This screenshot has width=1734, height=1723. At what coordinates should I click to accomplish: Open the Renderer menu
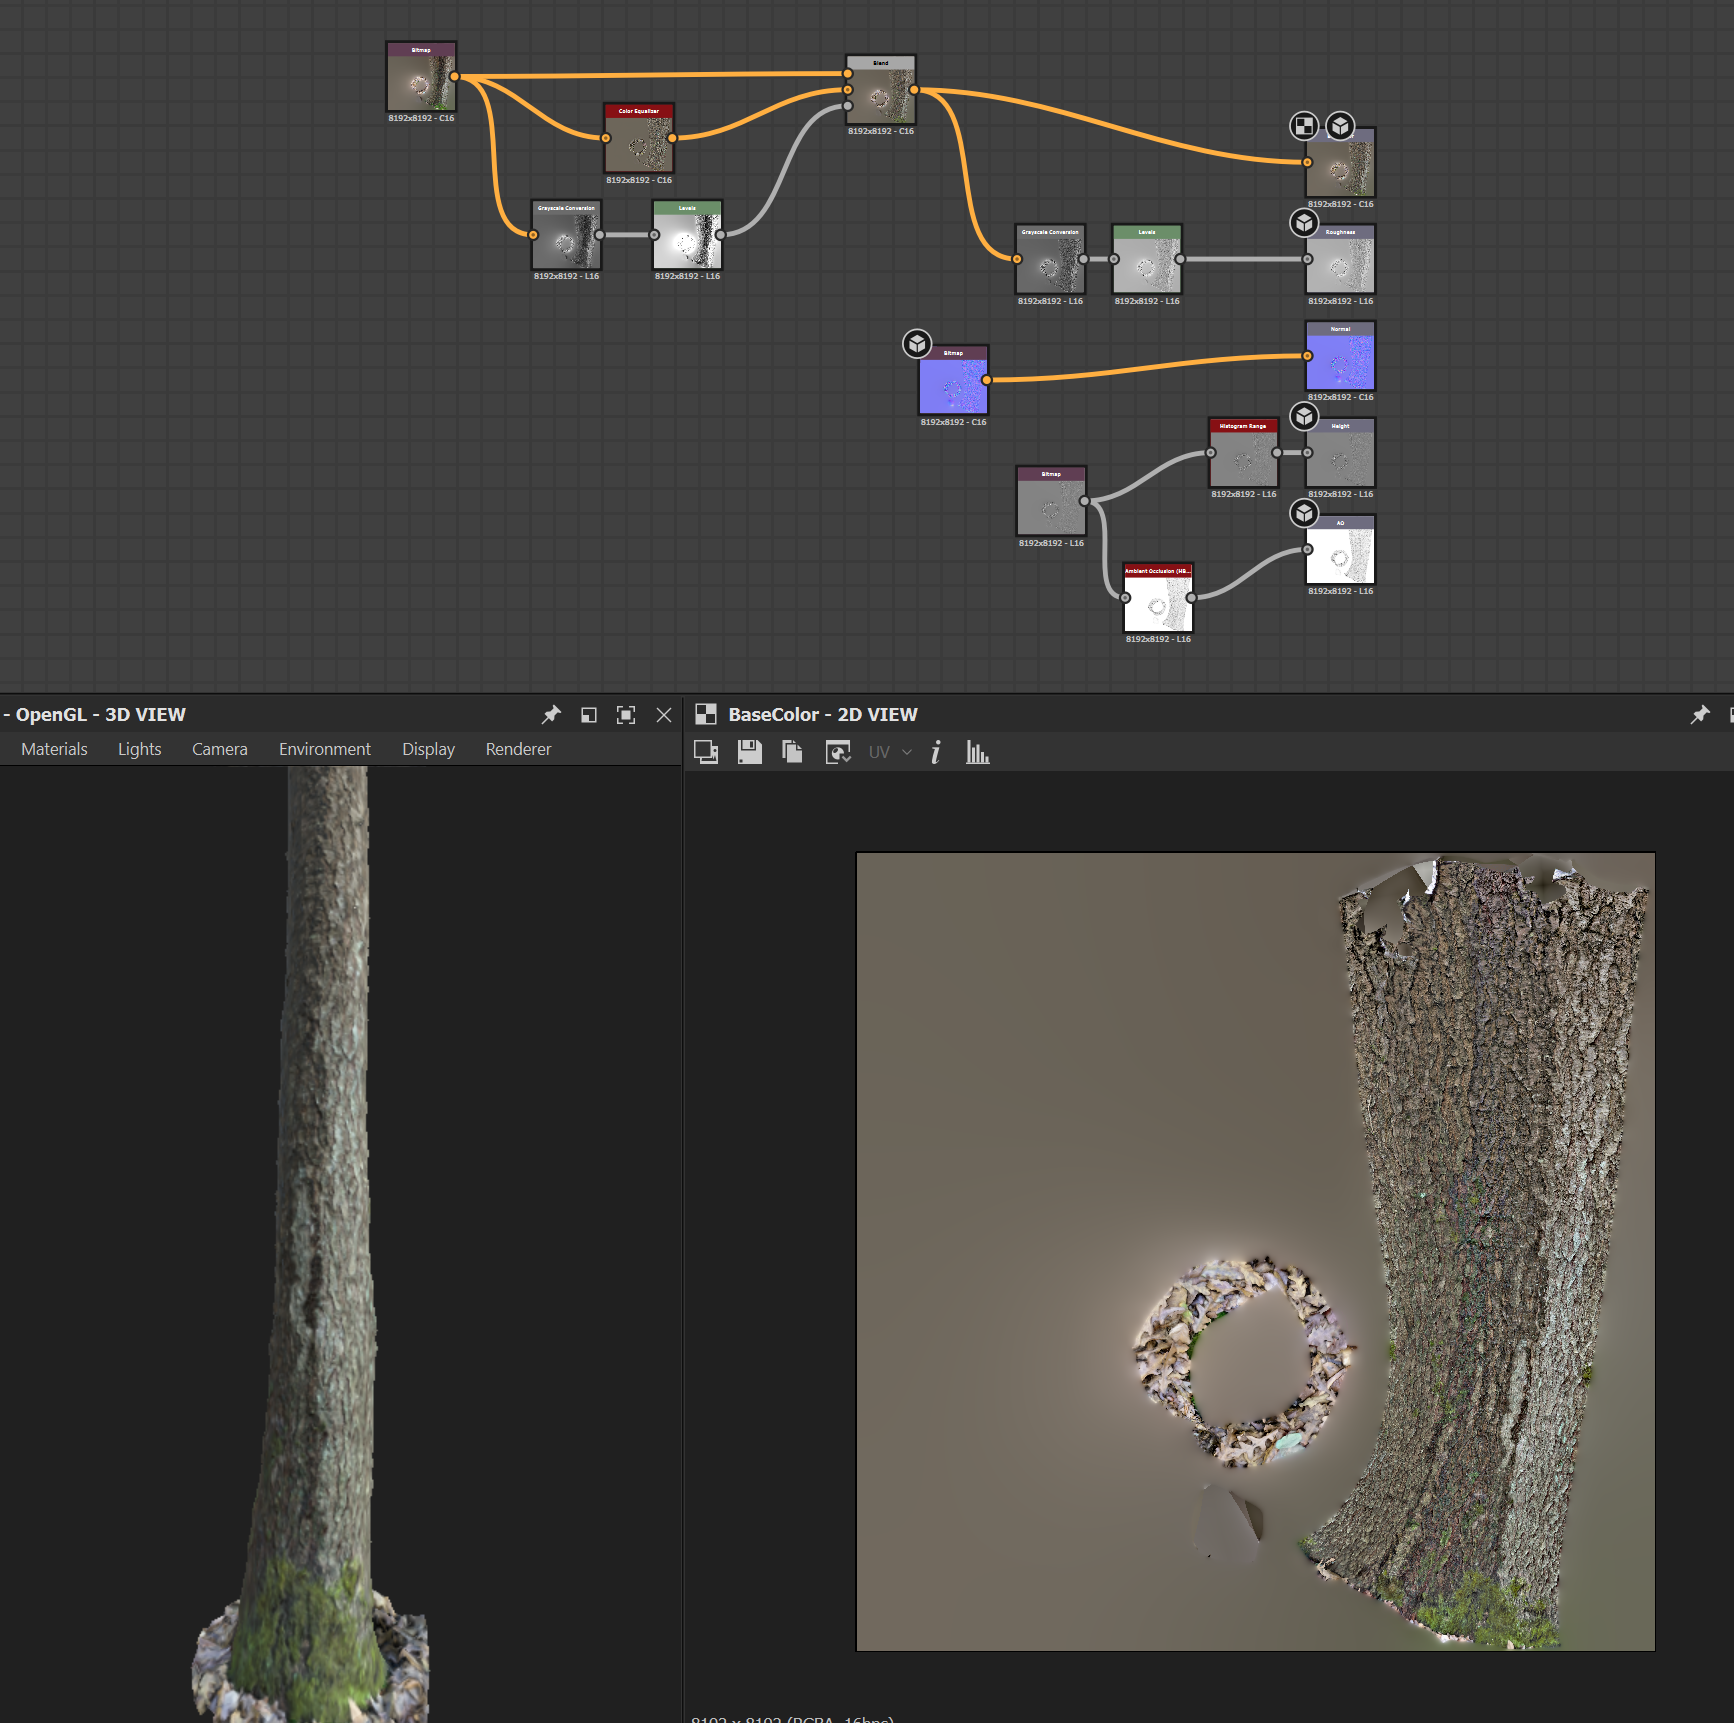[518, 749]
